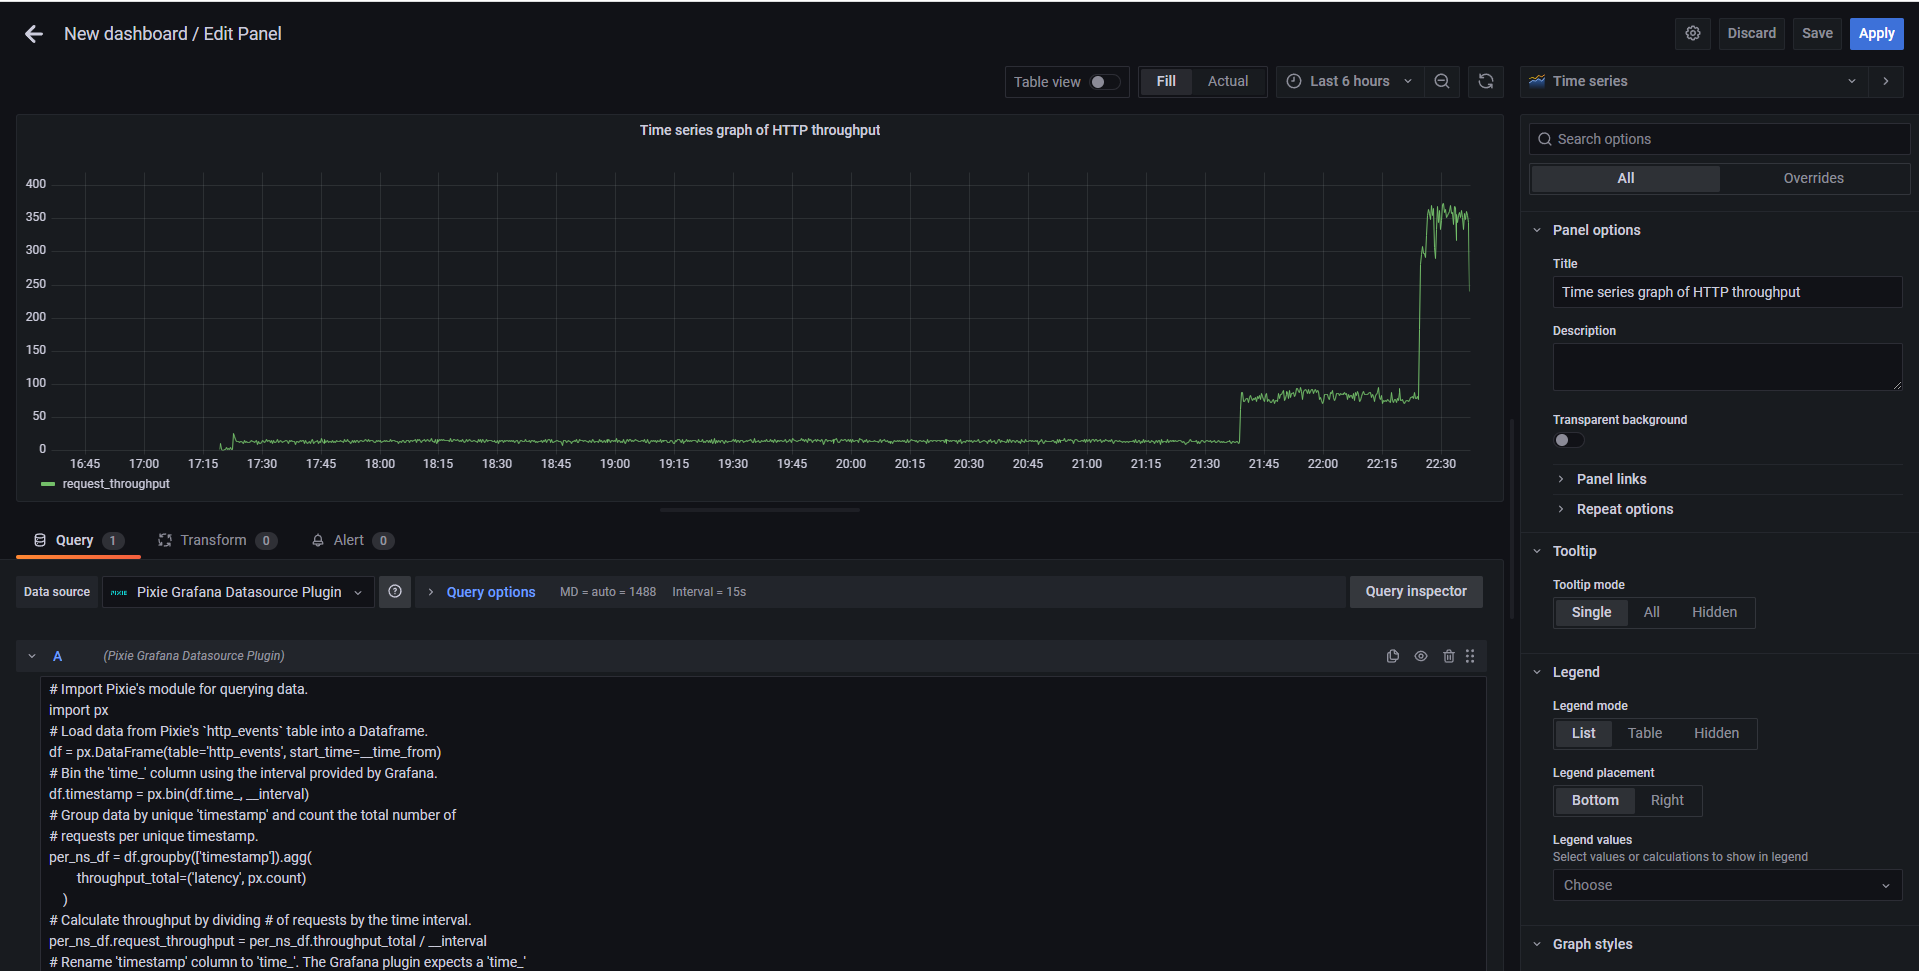Viewport: 1919px width, 971px height.
Task: Expand Repeat options
Action: [1624, 509]
